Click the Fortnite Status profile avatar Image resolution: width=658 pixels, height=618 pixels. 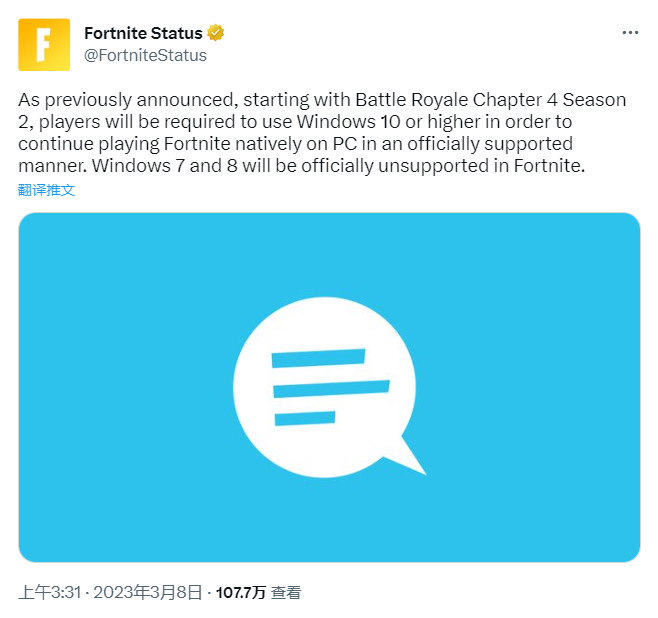tap(44, 45)
